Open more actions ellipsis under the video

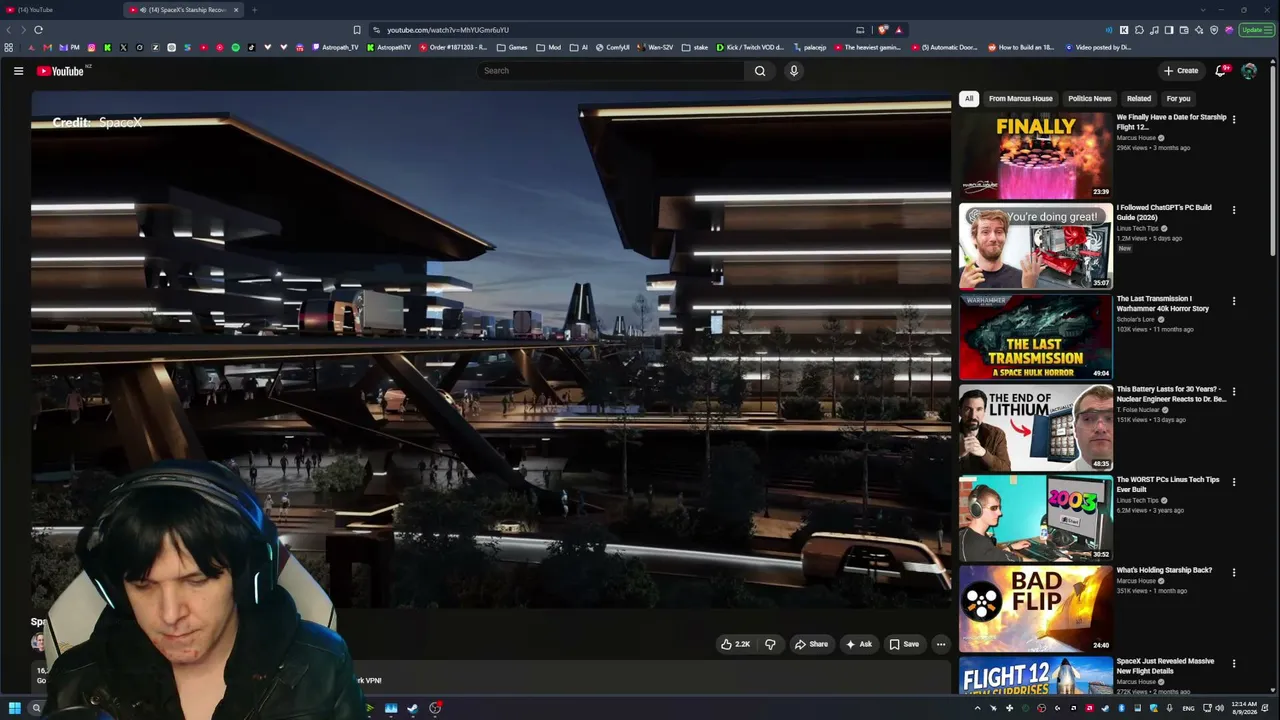941,644
